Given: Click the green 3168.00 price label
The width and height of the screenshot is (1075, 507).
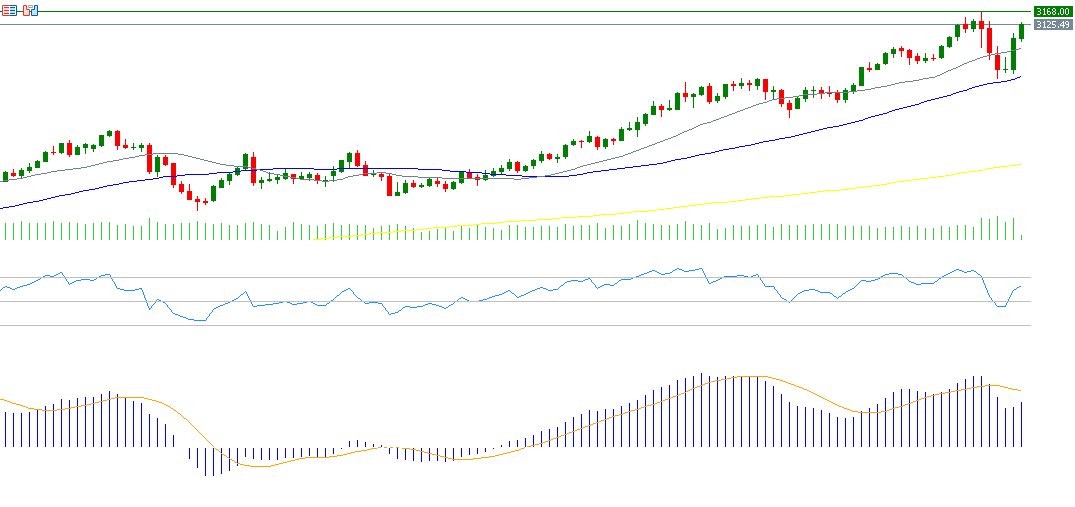Looking at the screenshot, I should click(1052, 12).
